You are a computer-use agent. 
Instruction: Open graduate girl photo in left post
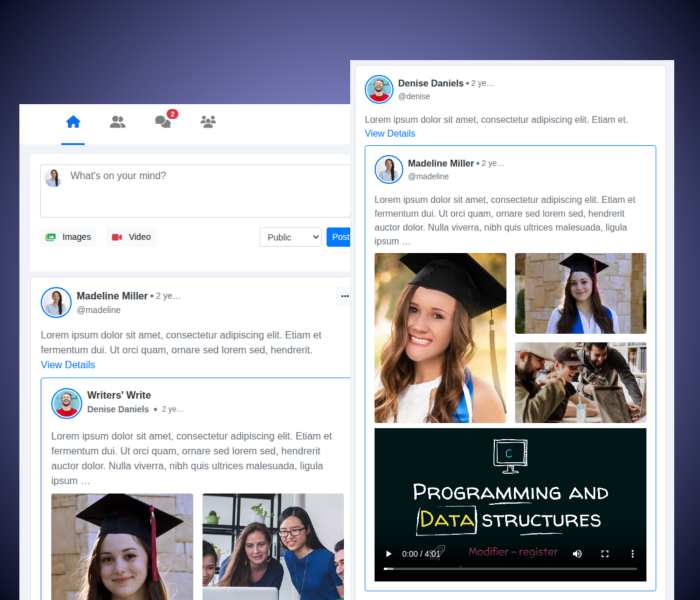click(x=122, y=546)
